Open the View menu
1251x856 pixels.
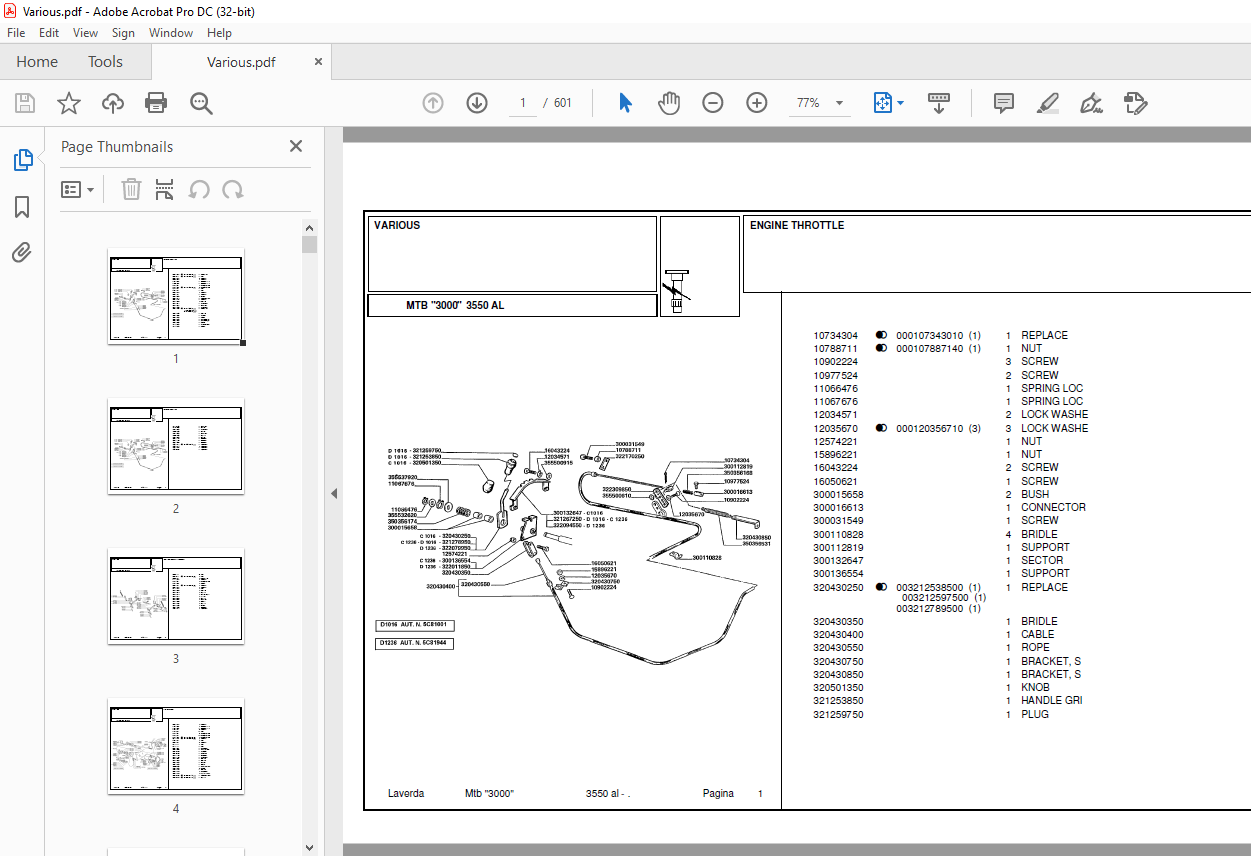(85, 33)
